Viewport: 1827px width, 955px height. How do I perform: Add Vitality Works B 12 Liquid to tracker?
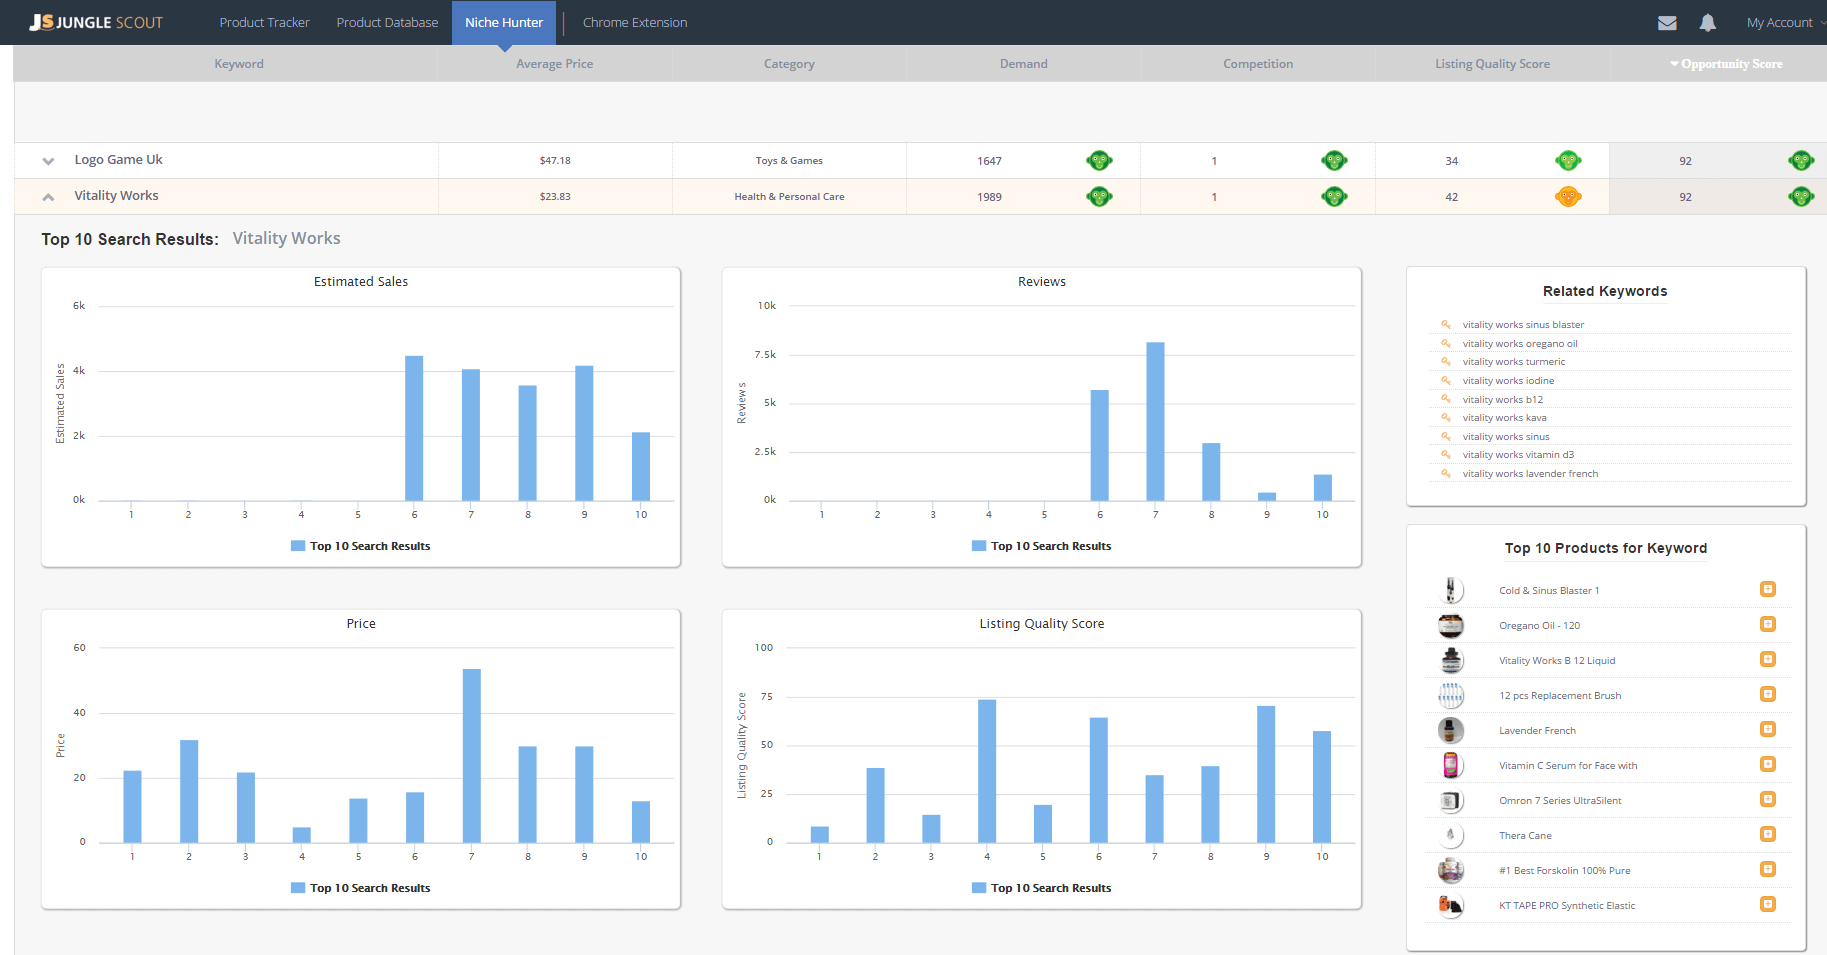[x=1768, y=659]
